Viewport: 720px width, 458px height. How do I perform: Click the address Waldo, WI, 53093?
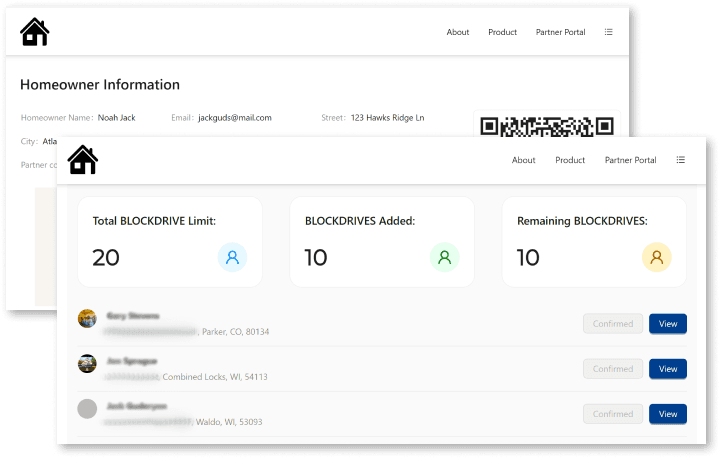(229, 422)
